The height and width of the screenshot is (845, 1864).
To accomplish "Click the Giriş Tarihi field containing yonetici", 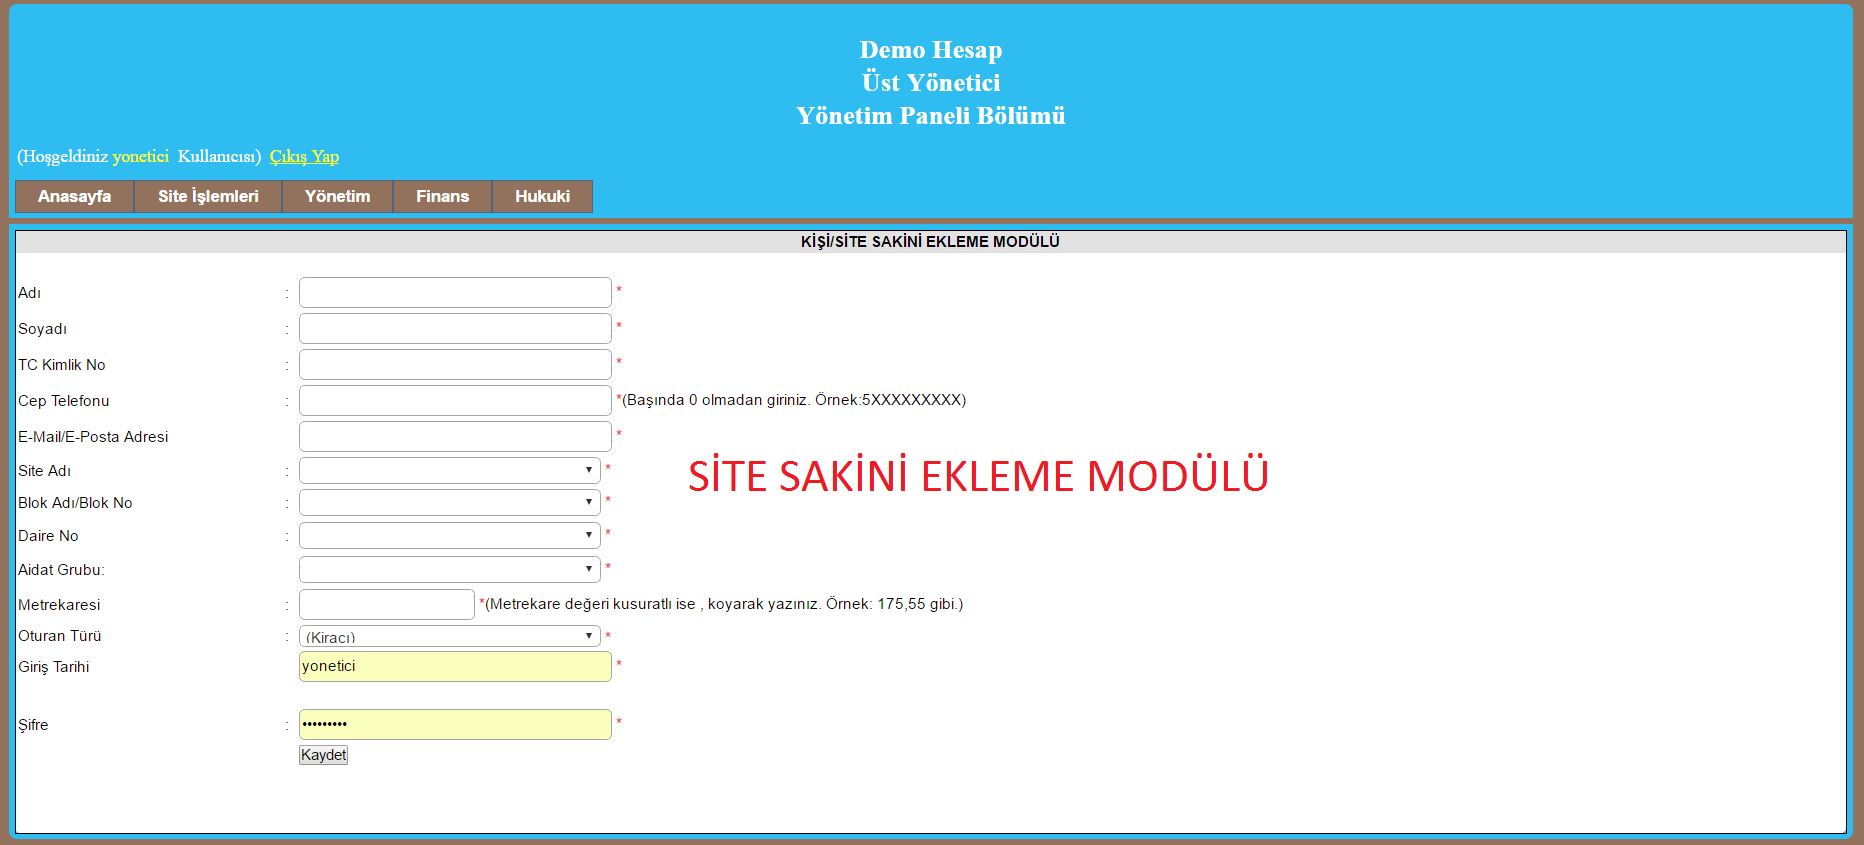I will pos(455,666).
